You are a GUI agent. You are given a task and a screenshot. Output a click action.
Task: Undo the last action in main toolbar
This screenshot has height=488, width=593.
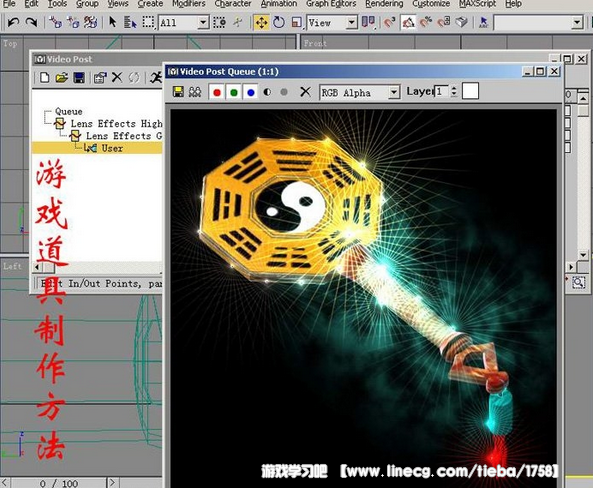click(x=14, y=22)
